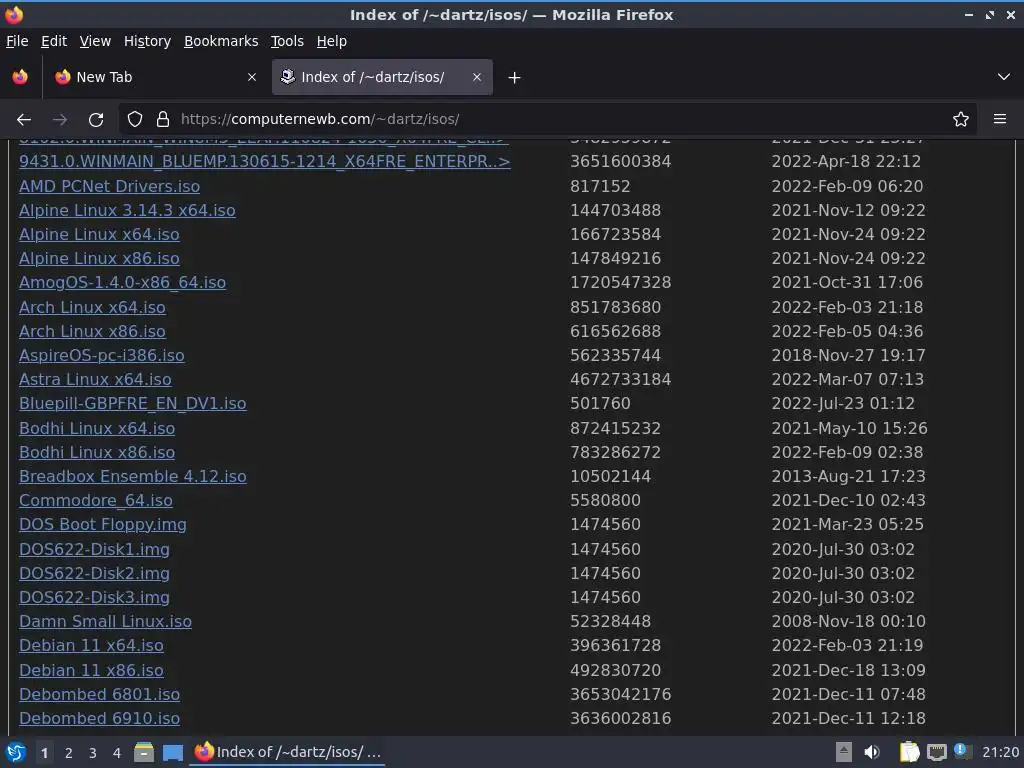Switch to virtual desktop 4
The width and height of the screenshot is (1024, 768).
pos(117,753)
